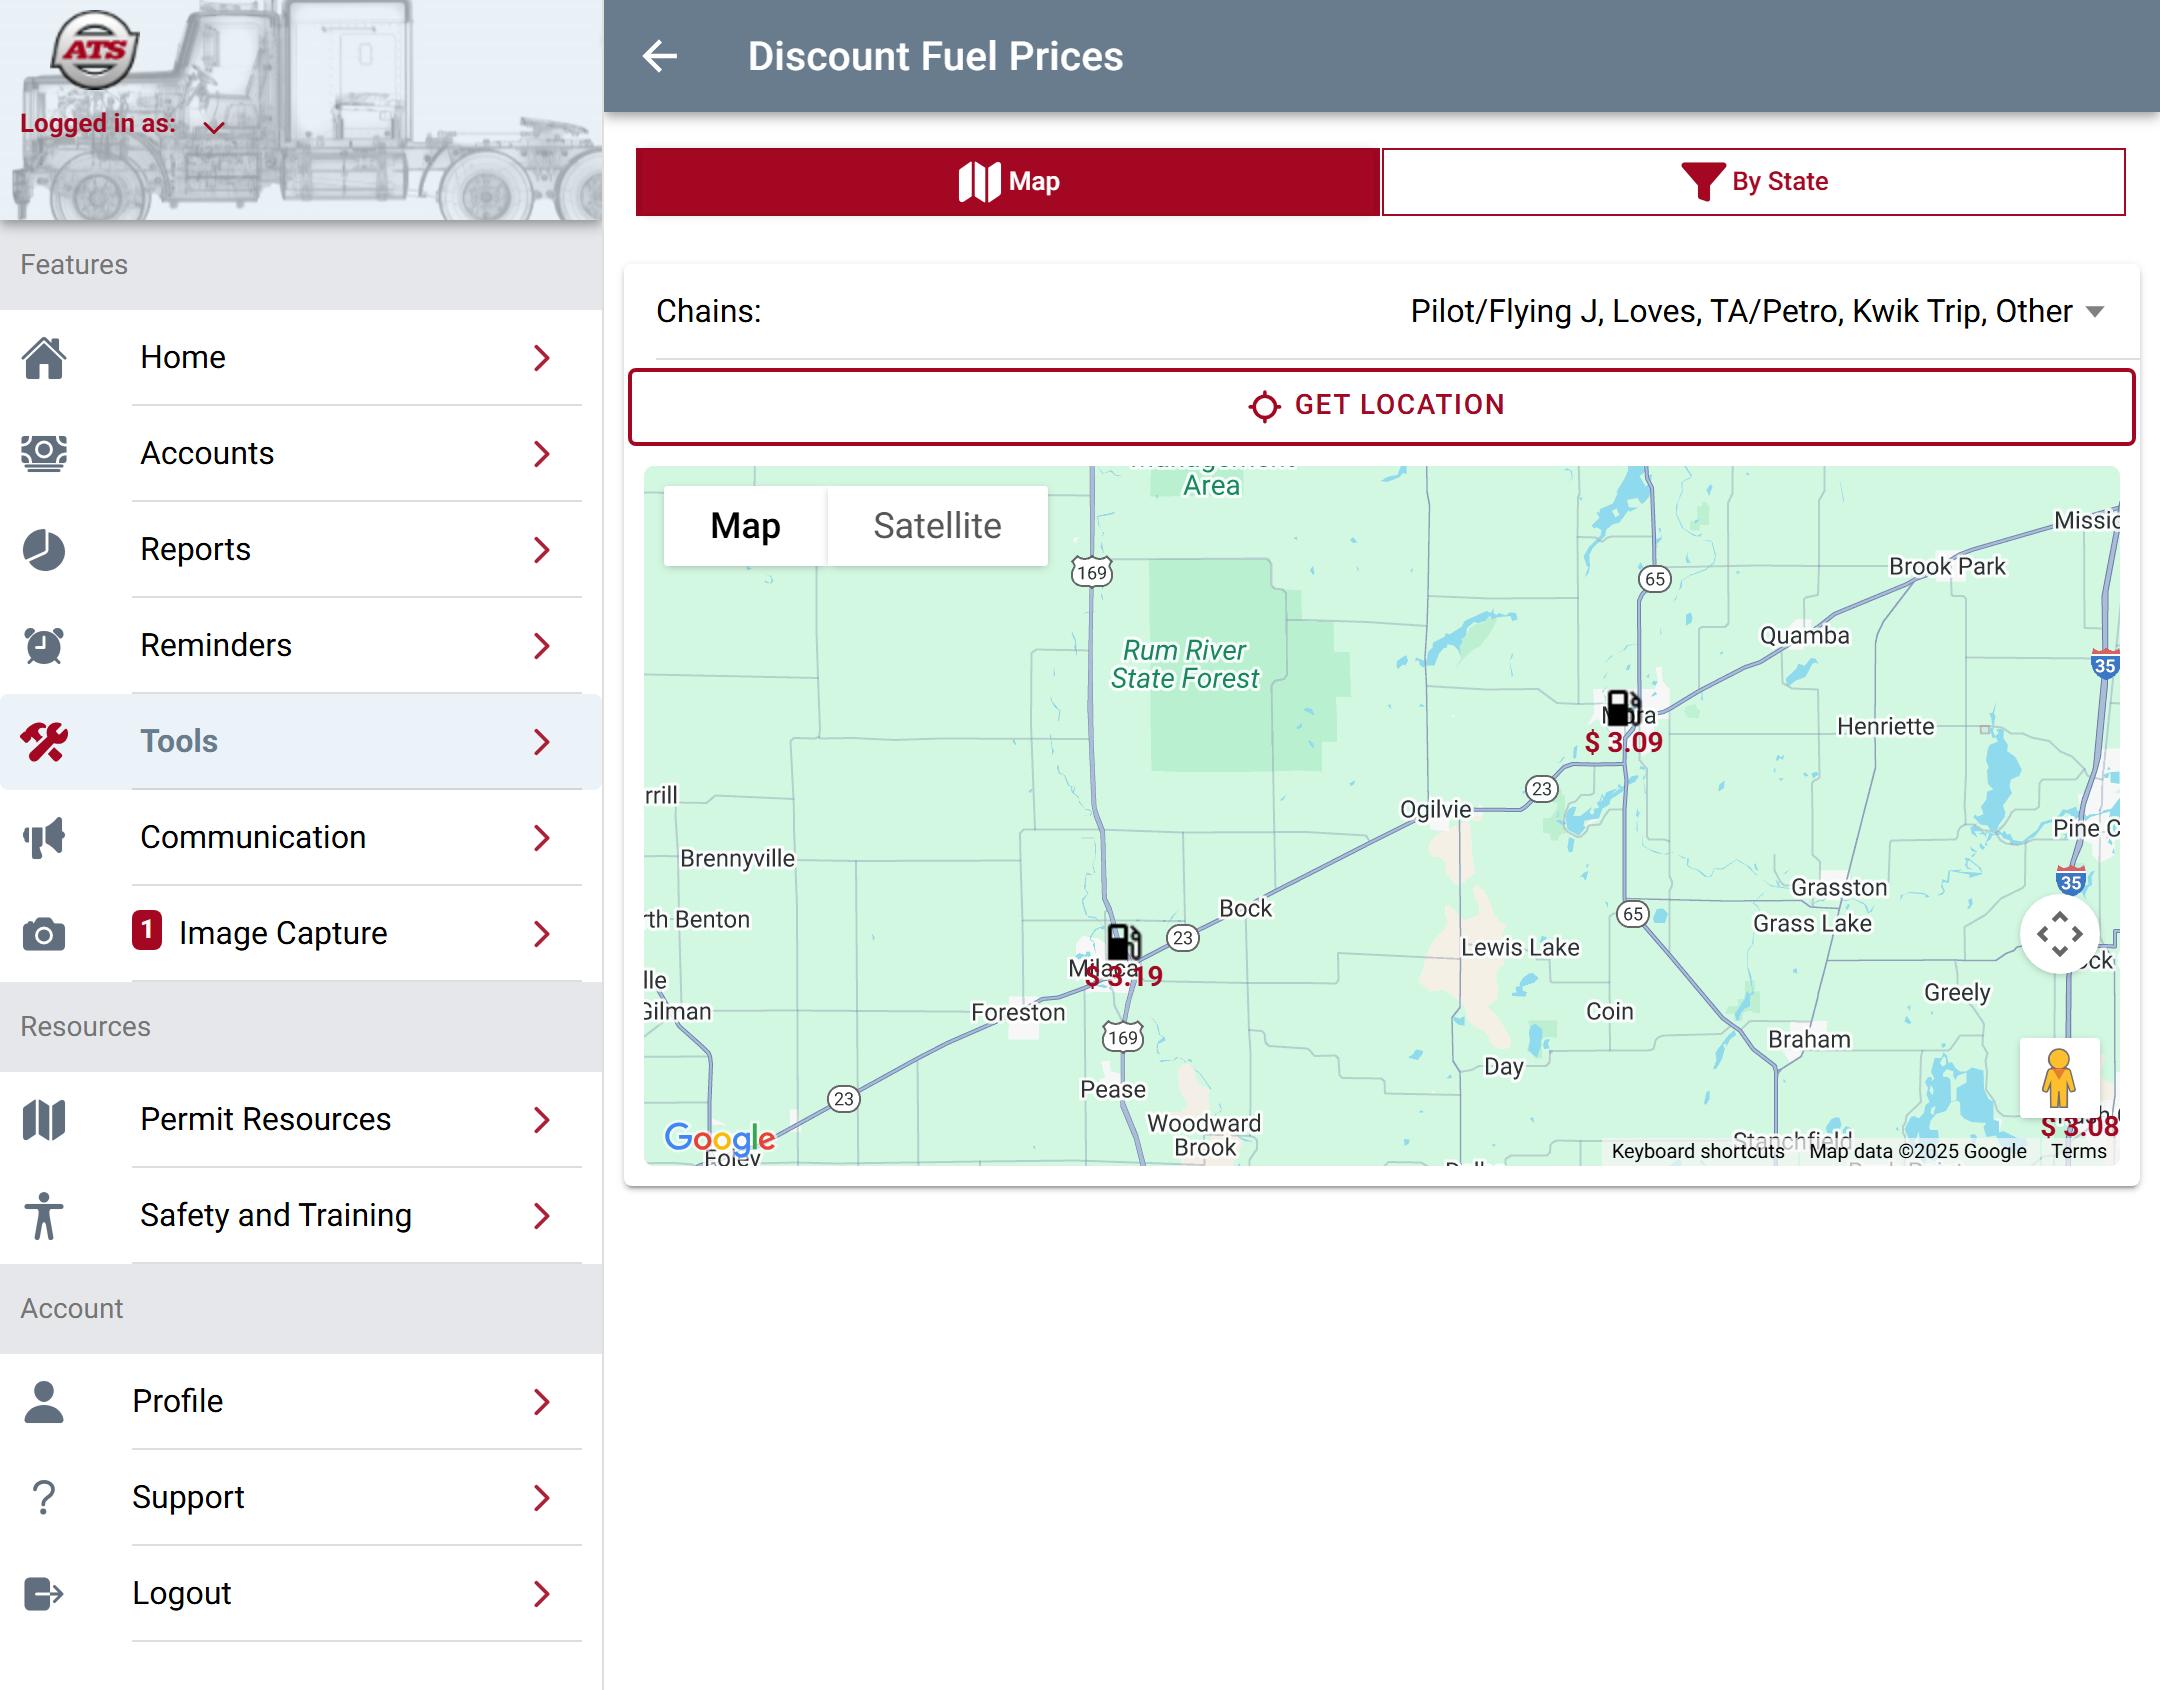Open the Communication menu item

(x=301, y=837)
